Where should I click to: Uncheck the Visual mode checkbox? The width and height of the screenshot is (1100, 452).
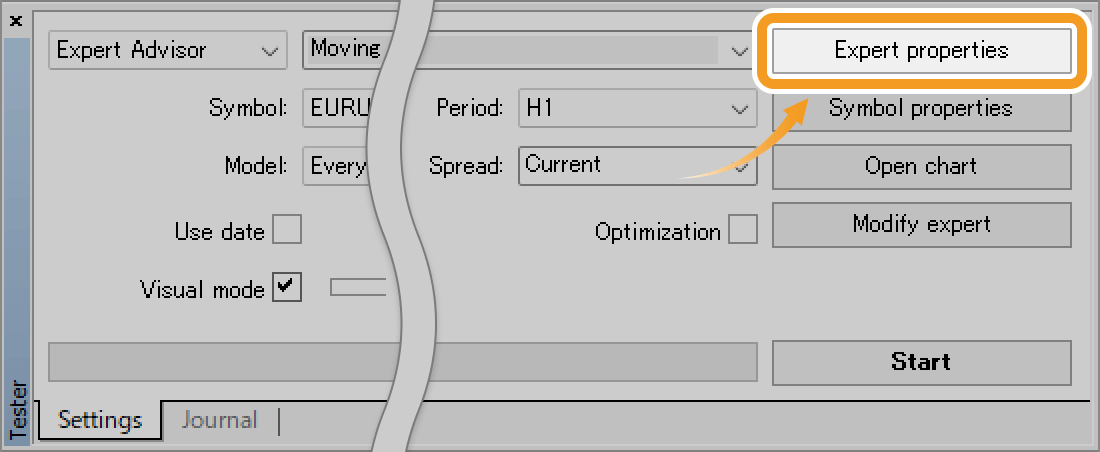[287, 288]
